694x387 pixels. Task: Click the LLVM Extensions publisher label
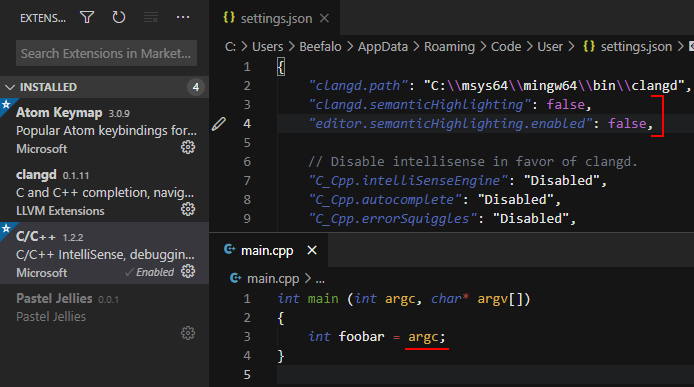click(60, 211)
